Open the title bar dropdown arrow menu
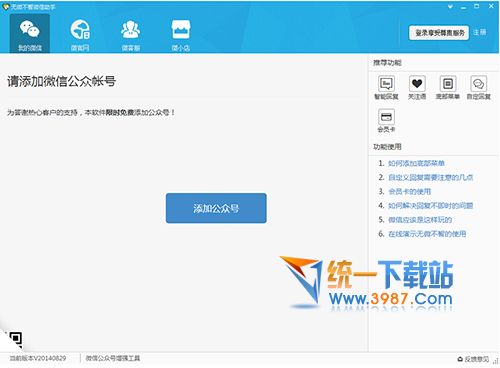The image size is (500, 368). pyautogui.click(x=450, y=7)
